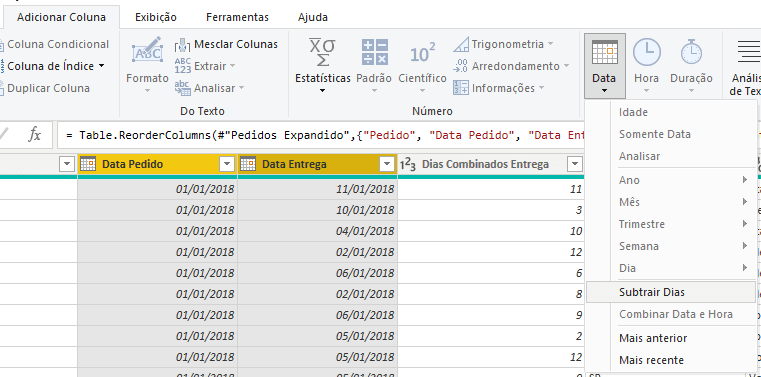Select Combinar Data e Hora menu entry
This screenshot has width=761, height=377.
coord(671,314)
